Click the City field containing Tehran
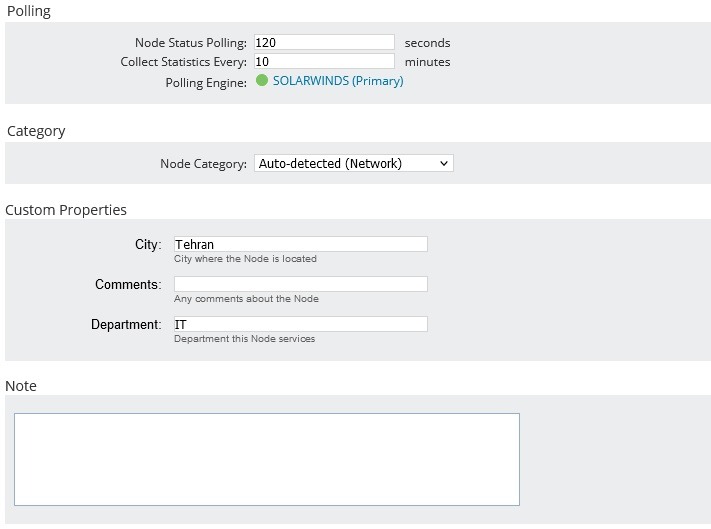Image resolution: width=711 pixels, height=529 pixels. (300, 244)
